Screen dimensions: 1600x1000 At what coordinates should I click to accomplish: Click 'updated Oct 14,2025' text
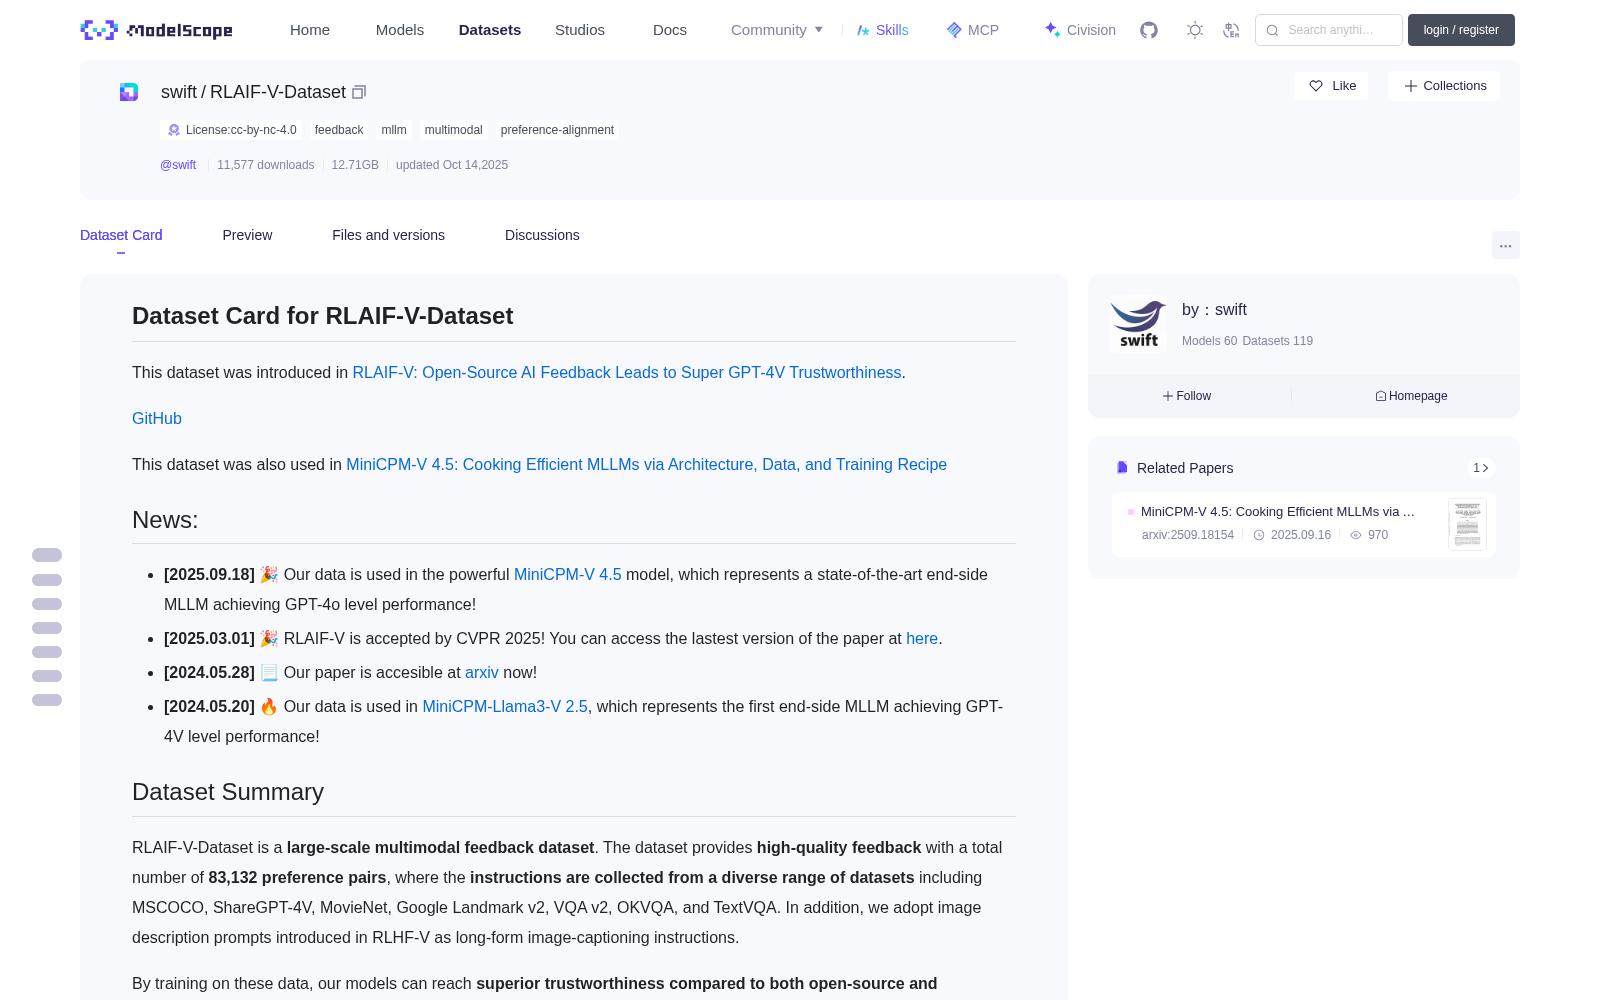click(x=452, y=165)
